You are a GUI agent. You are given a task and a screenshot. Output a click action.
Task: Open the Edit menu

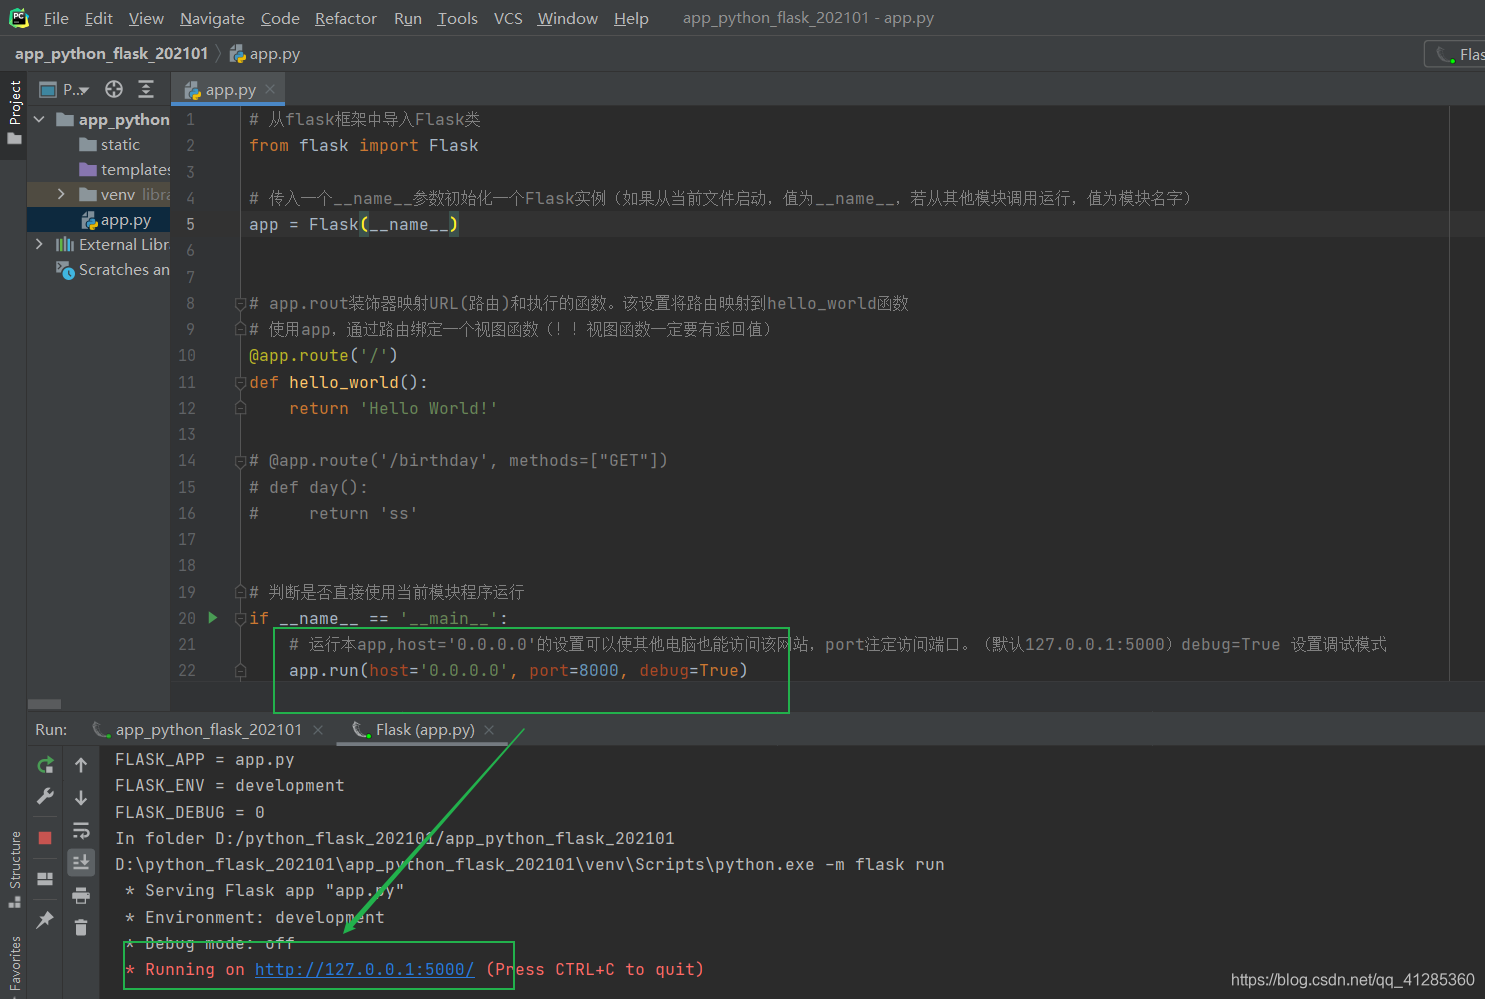click(98, 18)
